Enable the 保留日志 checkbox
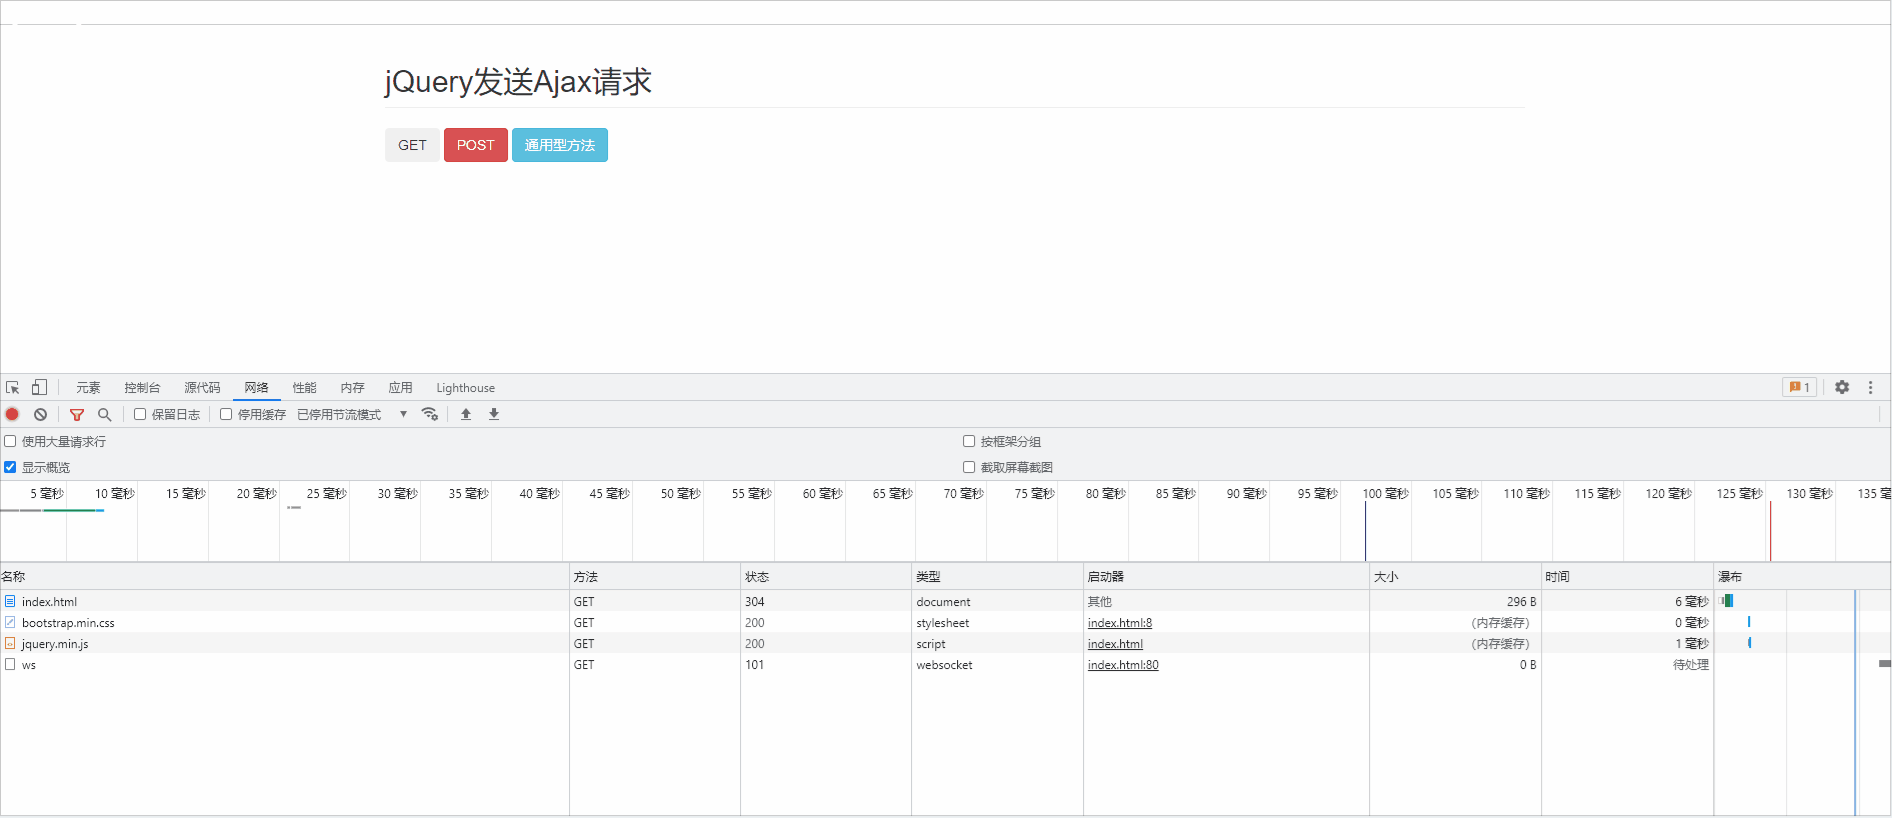The height and width of the screenshot is (818, 1892). [x=141, y=414]
